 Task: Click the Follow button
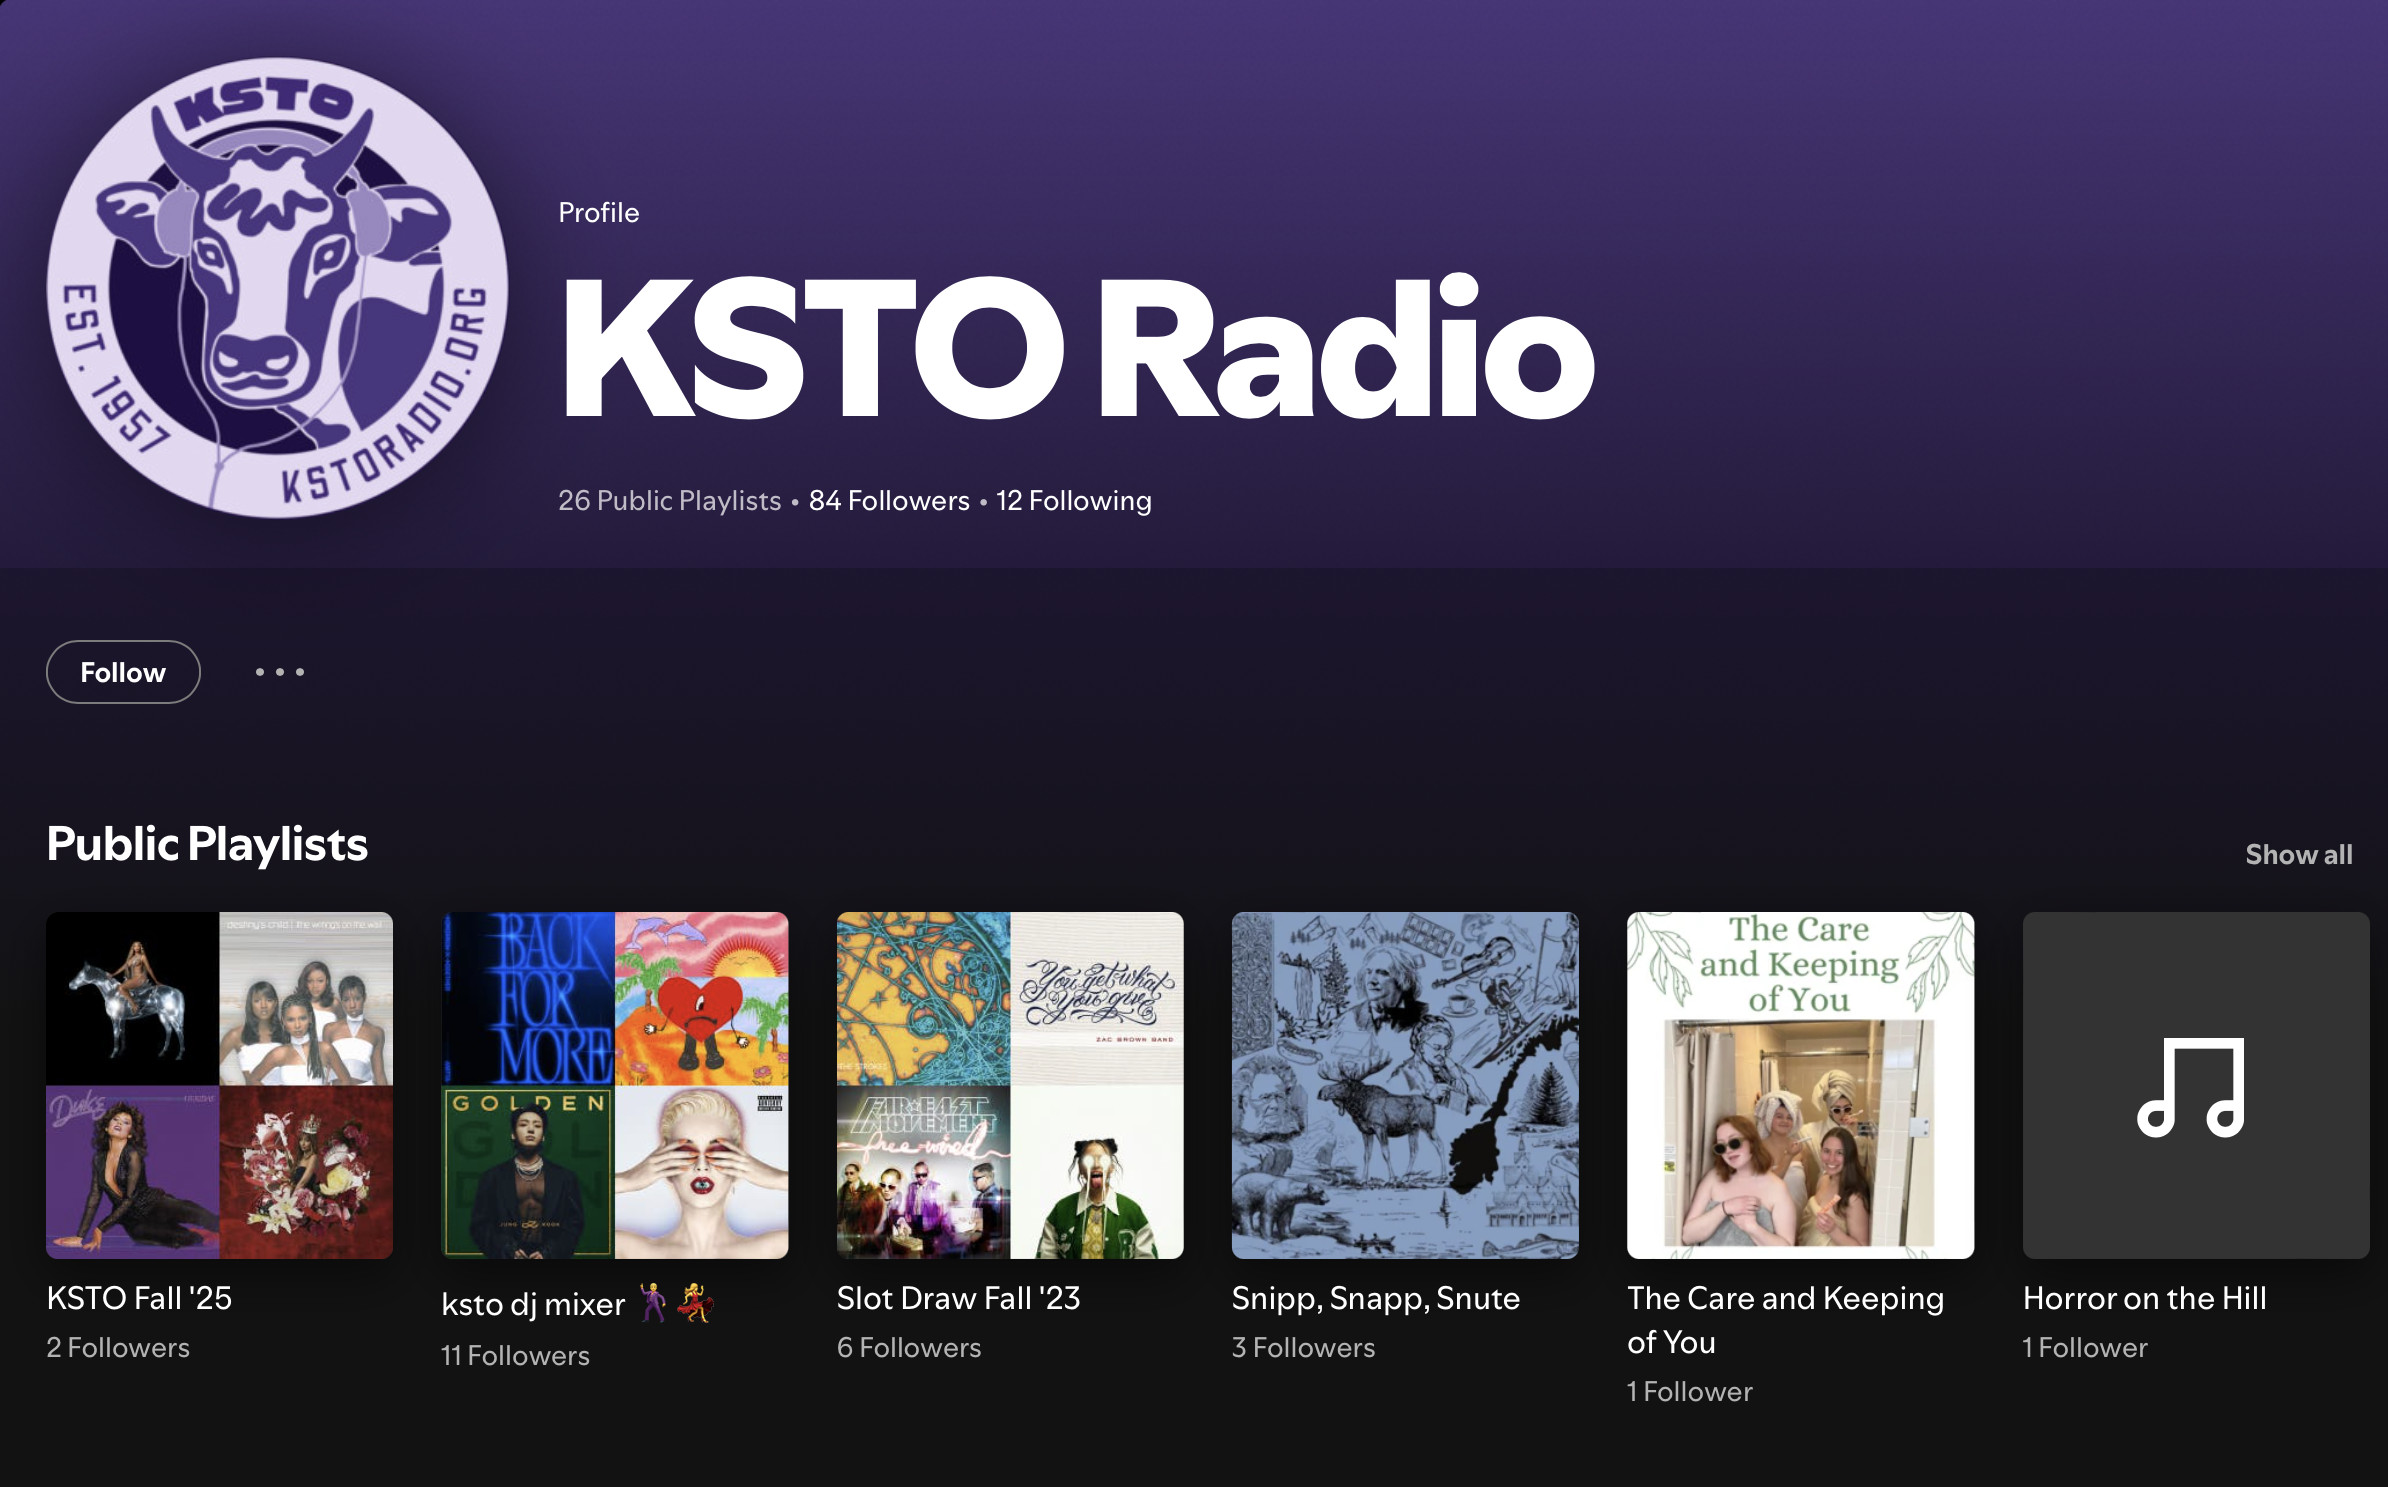(123, 672)
